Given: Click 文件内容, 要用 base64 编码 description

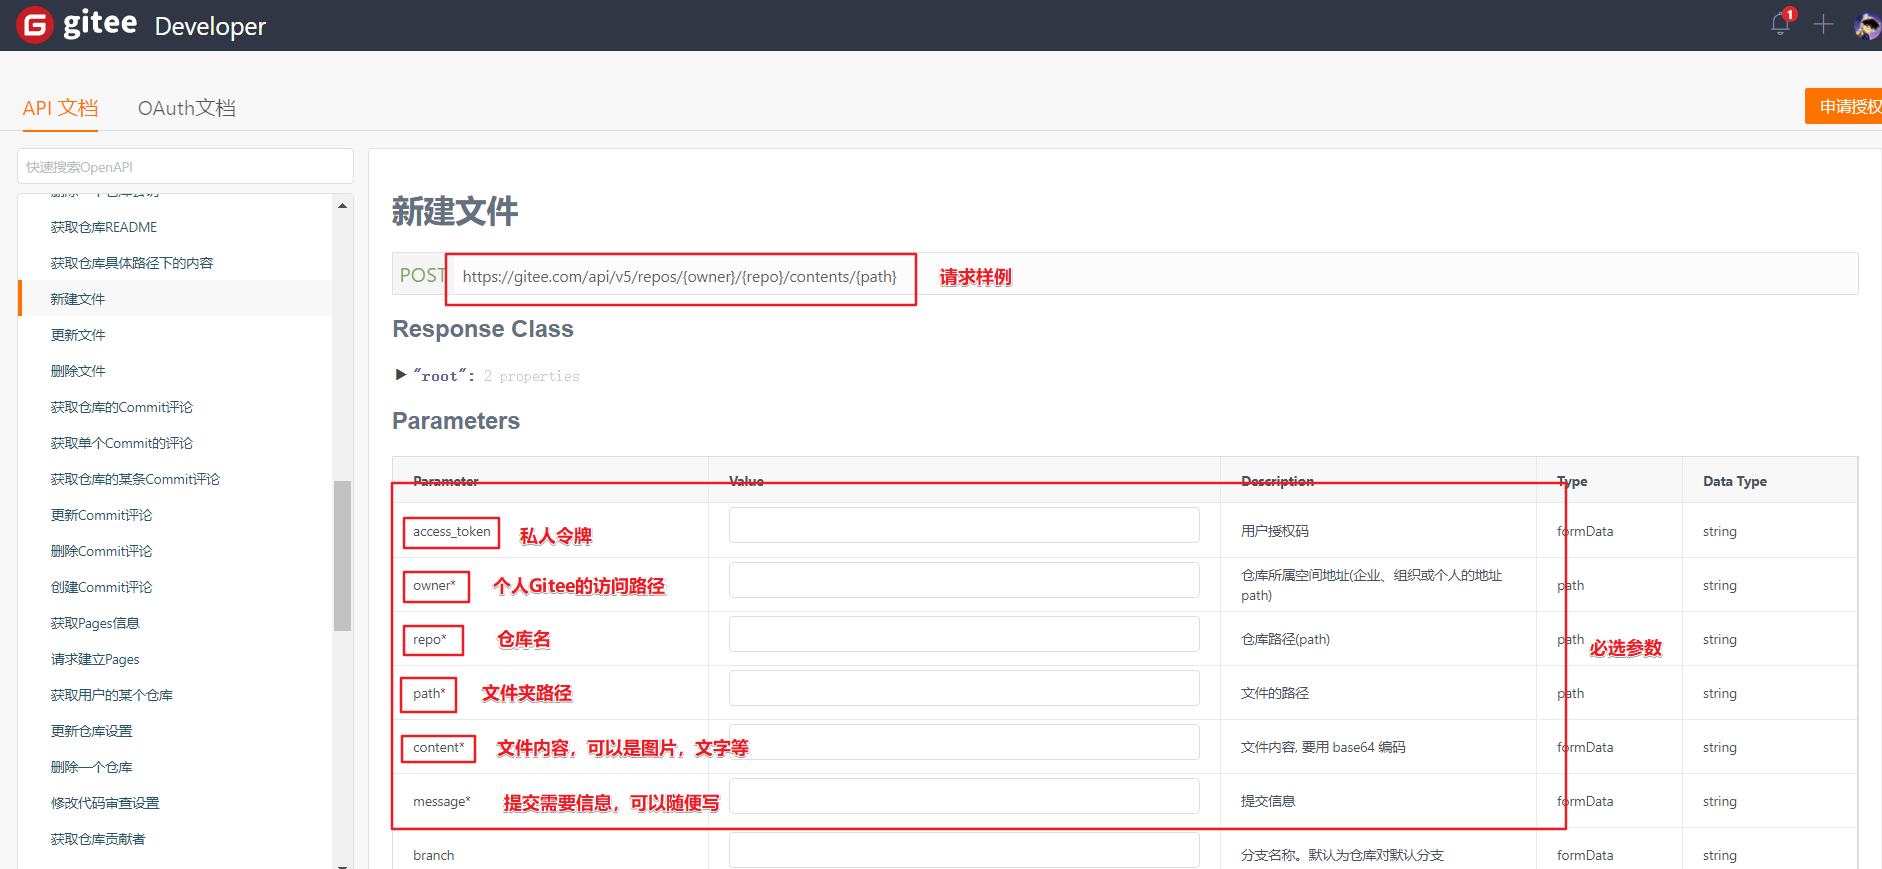Looking at the screenshot, I should (1323, 747).
